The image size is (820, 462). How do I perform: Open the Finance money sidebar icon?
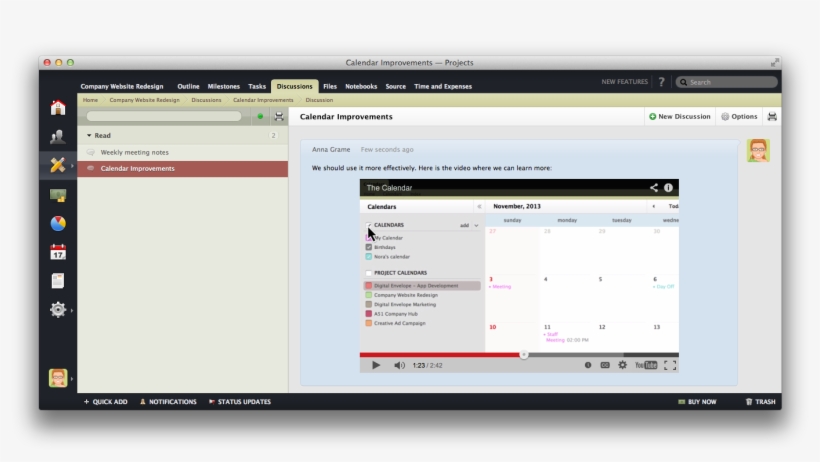coord(58,195)
